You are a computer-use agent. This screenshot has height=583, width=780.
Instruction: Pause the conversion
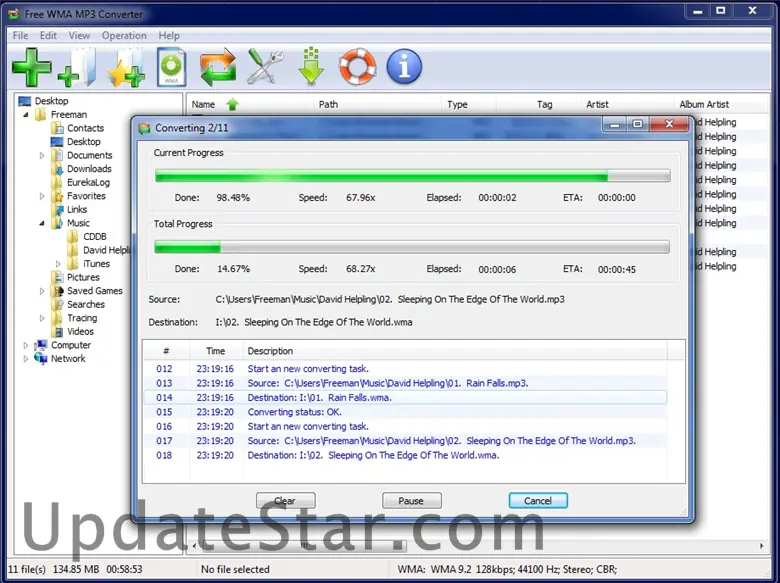[x=411, y=500]
